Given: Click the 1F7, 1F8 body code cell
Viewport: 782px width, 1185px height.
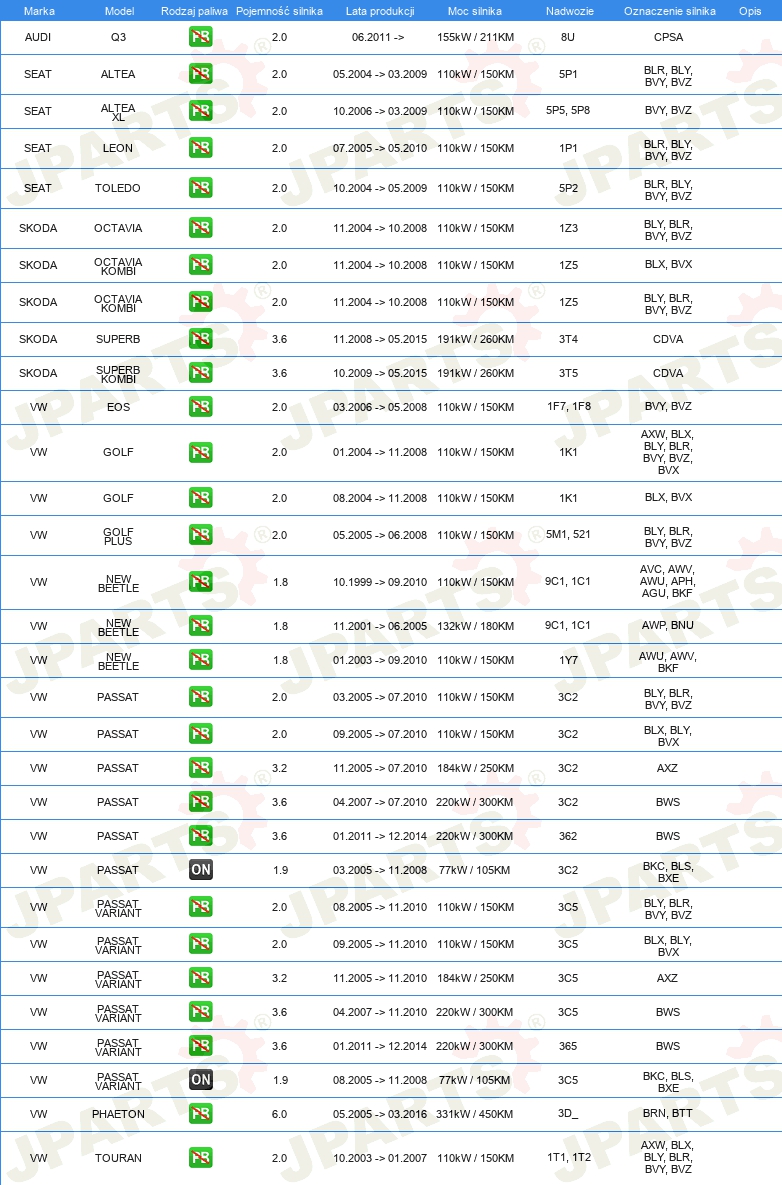Looking at the screenshot, I should (x=569, y=407).
